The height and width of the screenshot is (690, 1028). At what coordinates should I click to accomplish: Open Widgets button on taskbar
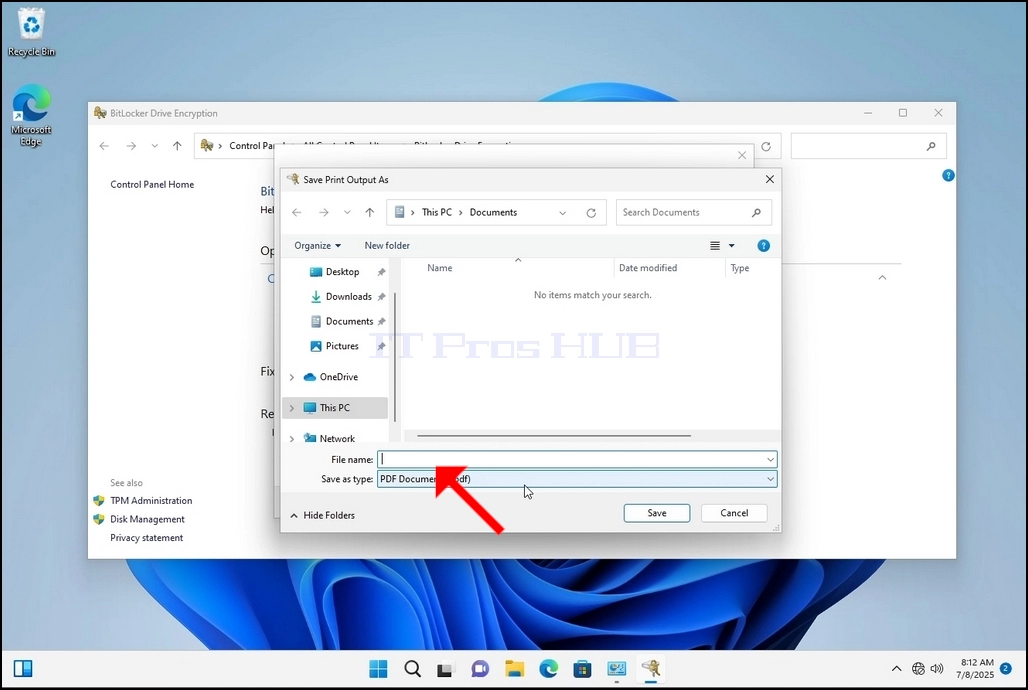click(x=23, y=668)
